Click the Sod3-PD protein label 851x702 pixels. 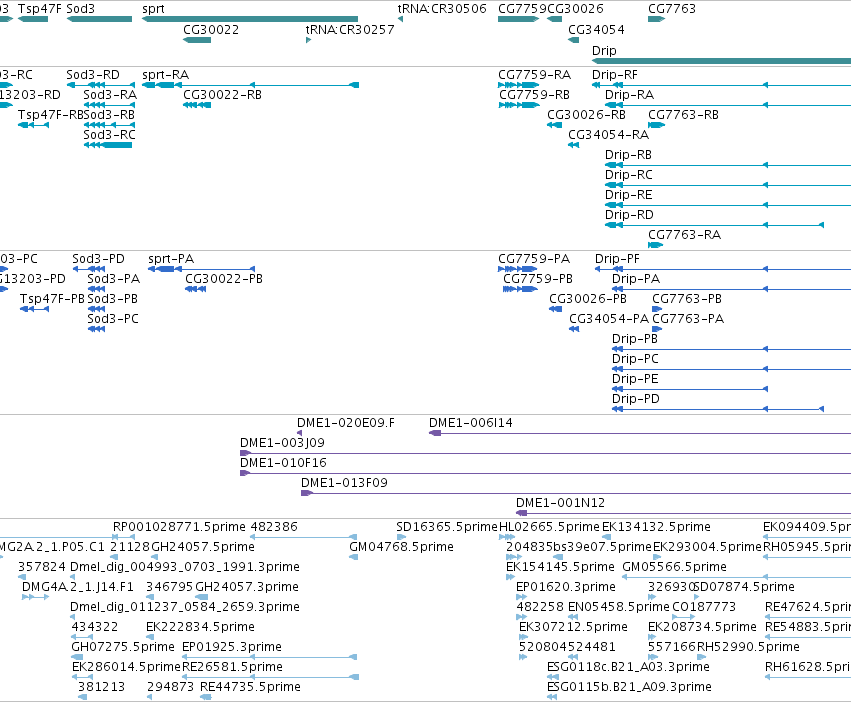[98, 259]
